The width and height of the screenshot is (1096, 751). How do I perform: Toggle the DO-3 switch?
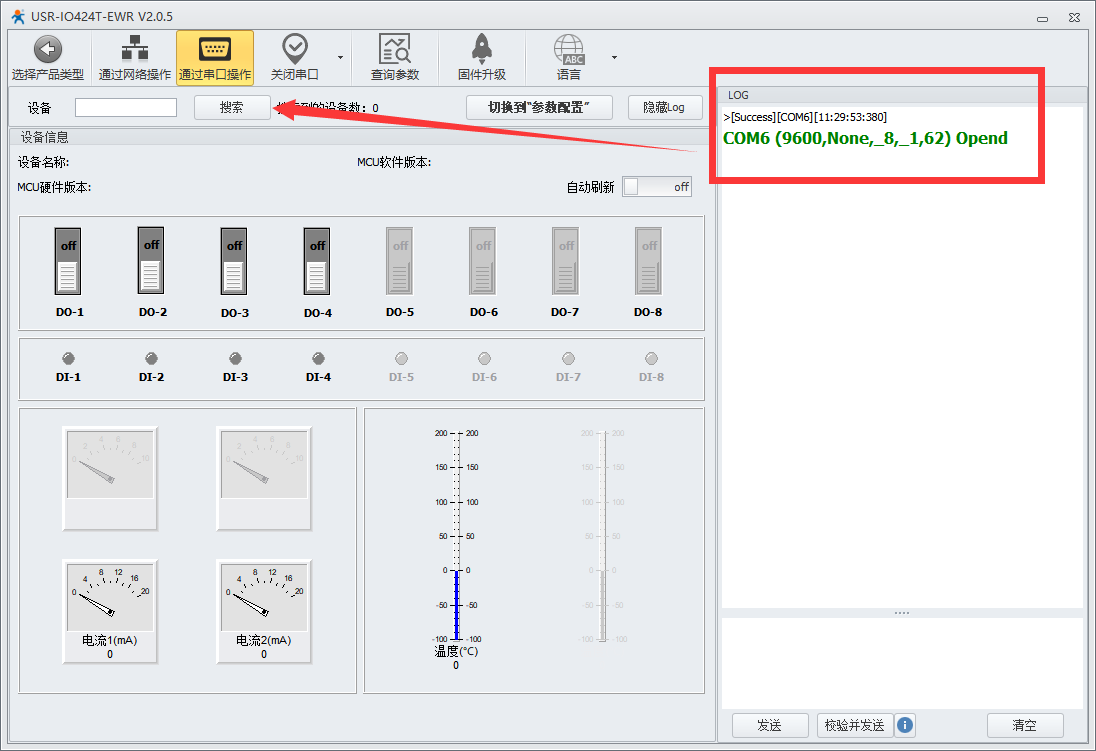234,261
